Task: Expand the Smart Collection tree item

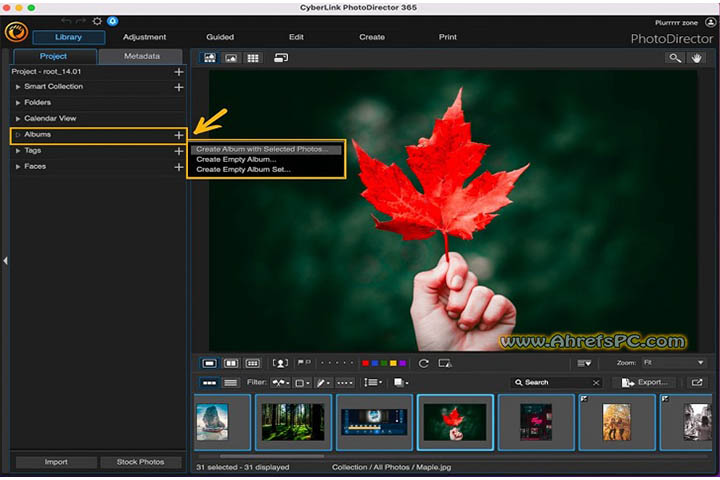Action: (x=18, y=87)
